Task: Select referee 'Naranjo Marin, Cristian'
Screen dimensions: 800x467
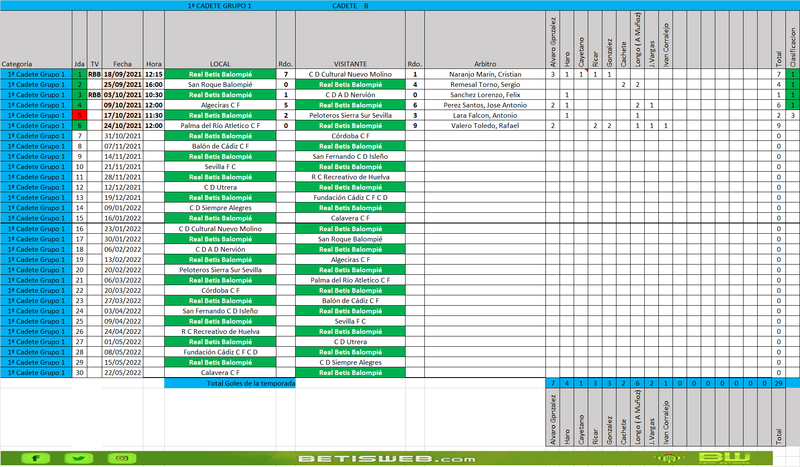Action: (x=485, y=74)
